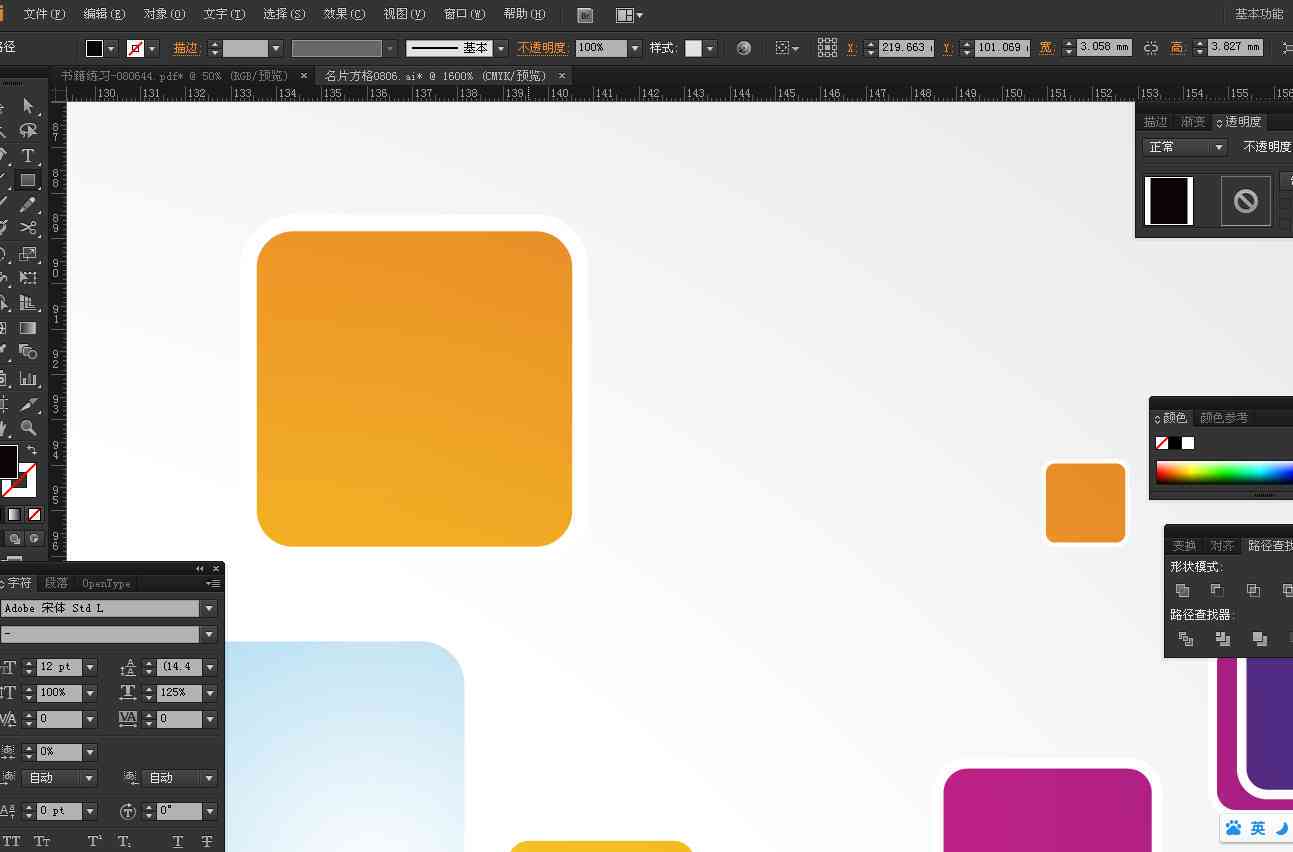This screenshot has height=852, width=1293.
Task: Select the Rectangle tool in toolbox
Action: pos(28,181)
